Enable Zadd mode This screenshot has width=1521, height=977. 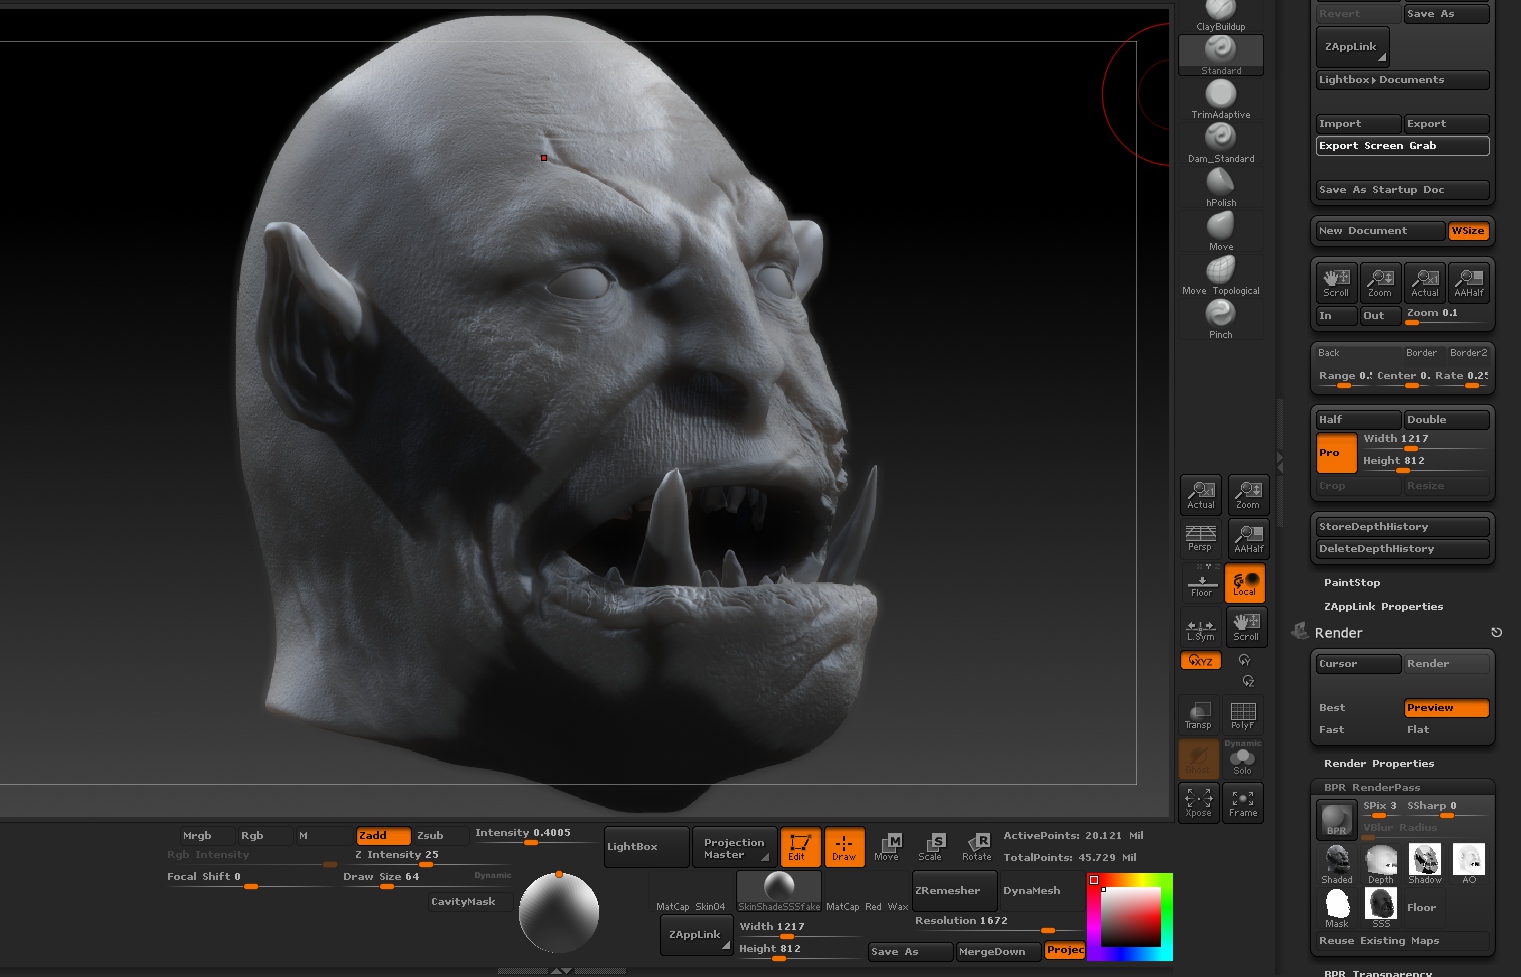click(383, 835)
